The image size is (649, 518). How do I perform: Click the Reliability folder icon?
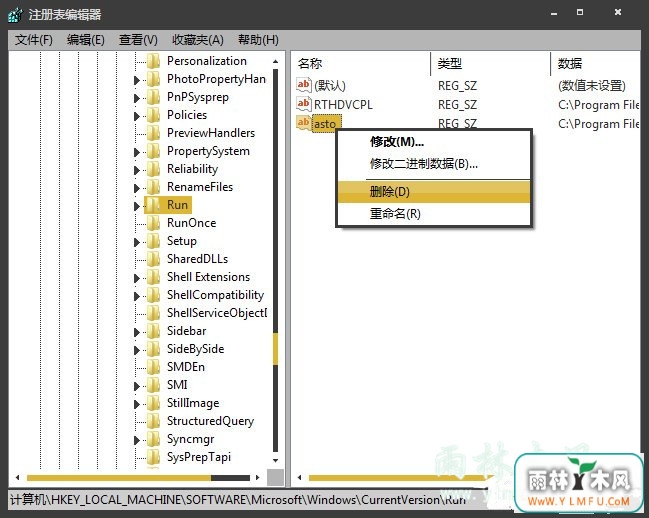coord(154,169)
